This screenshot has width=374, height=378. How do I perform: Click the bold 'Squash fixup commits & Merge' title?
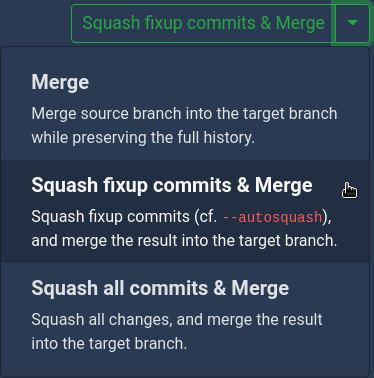click(x=172, y=185)
